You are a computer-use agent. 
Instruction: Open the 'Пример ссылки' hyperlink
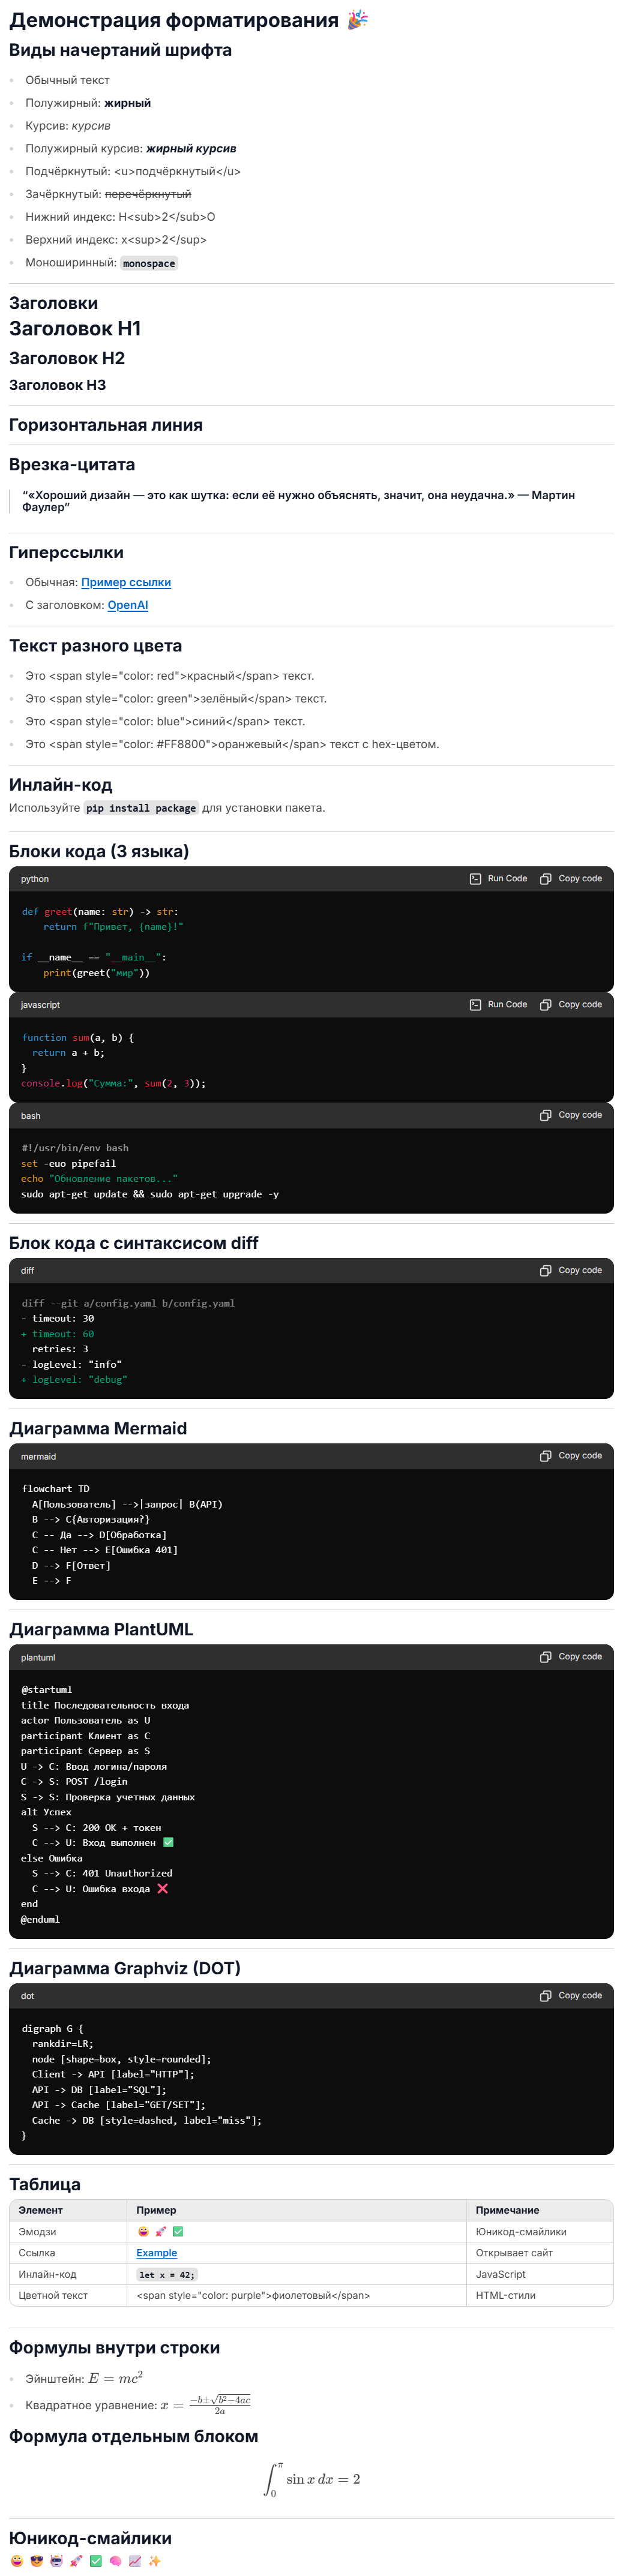coord(126,583)
